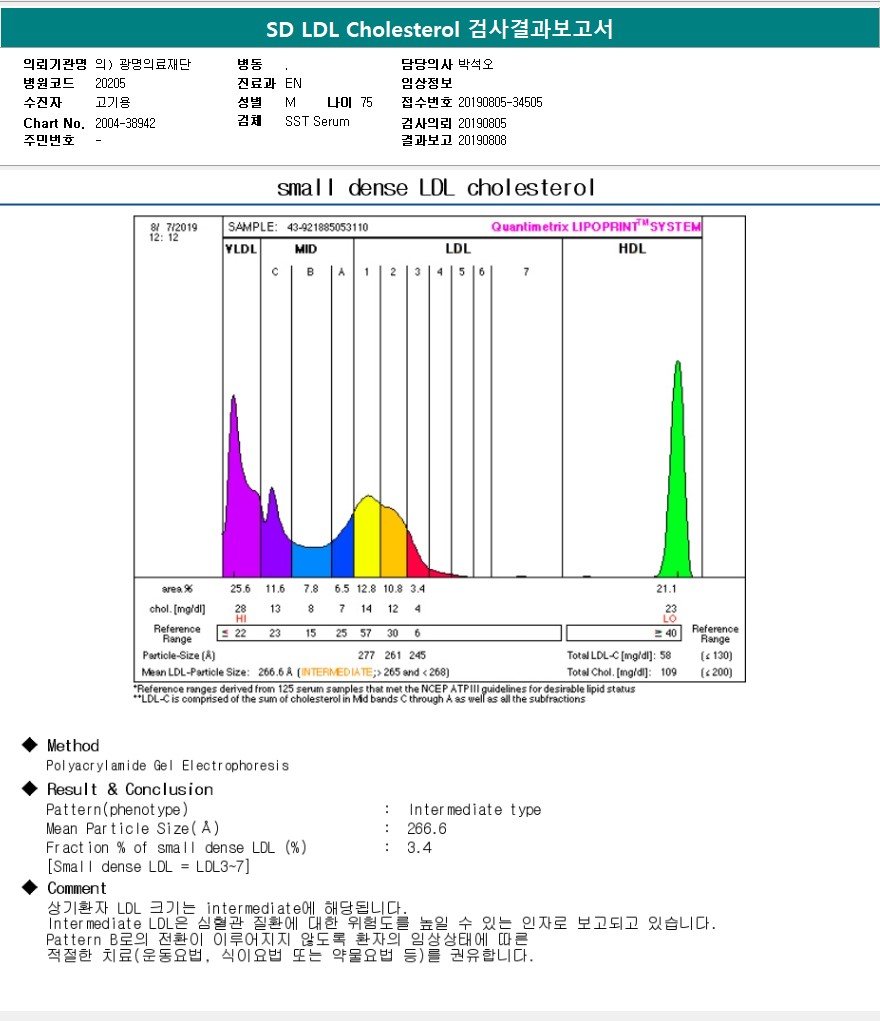The height and width of the screenshot is (1021, 880).
Task: Select attending doctor name "박석오"
Action: 475,64
